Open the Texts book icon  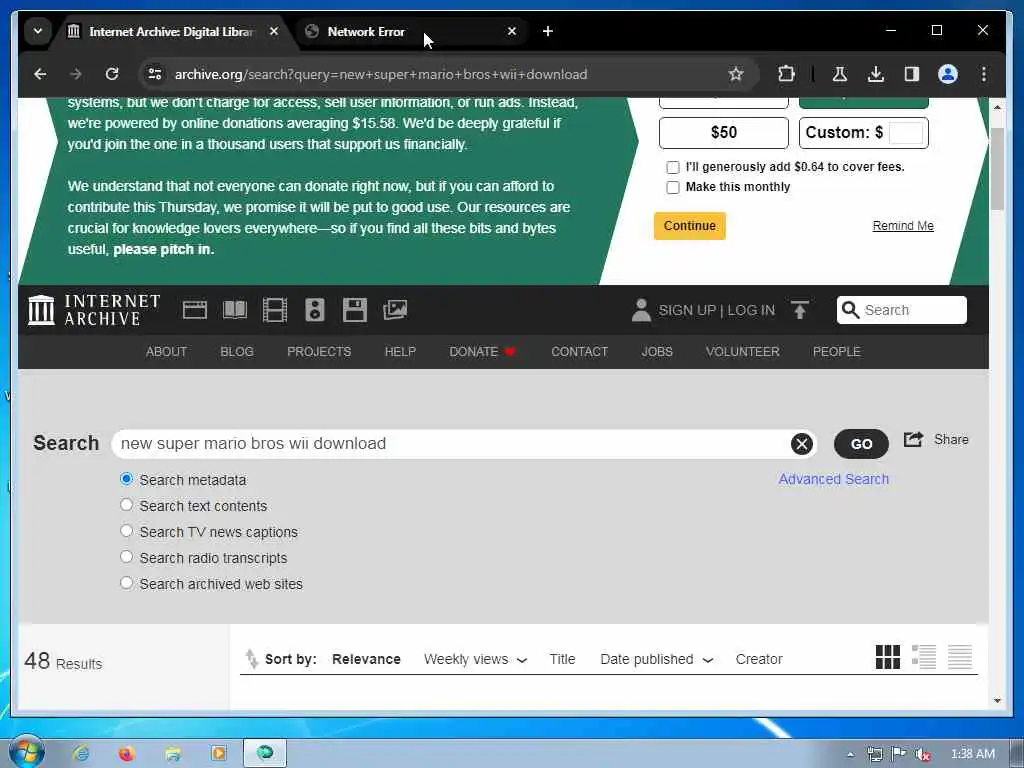[235, 310]
